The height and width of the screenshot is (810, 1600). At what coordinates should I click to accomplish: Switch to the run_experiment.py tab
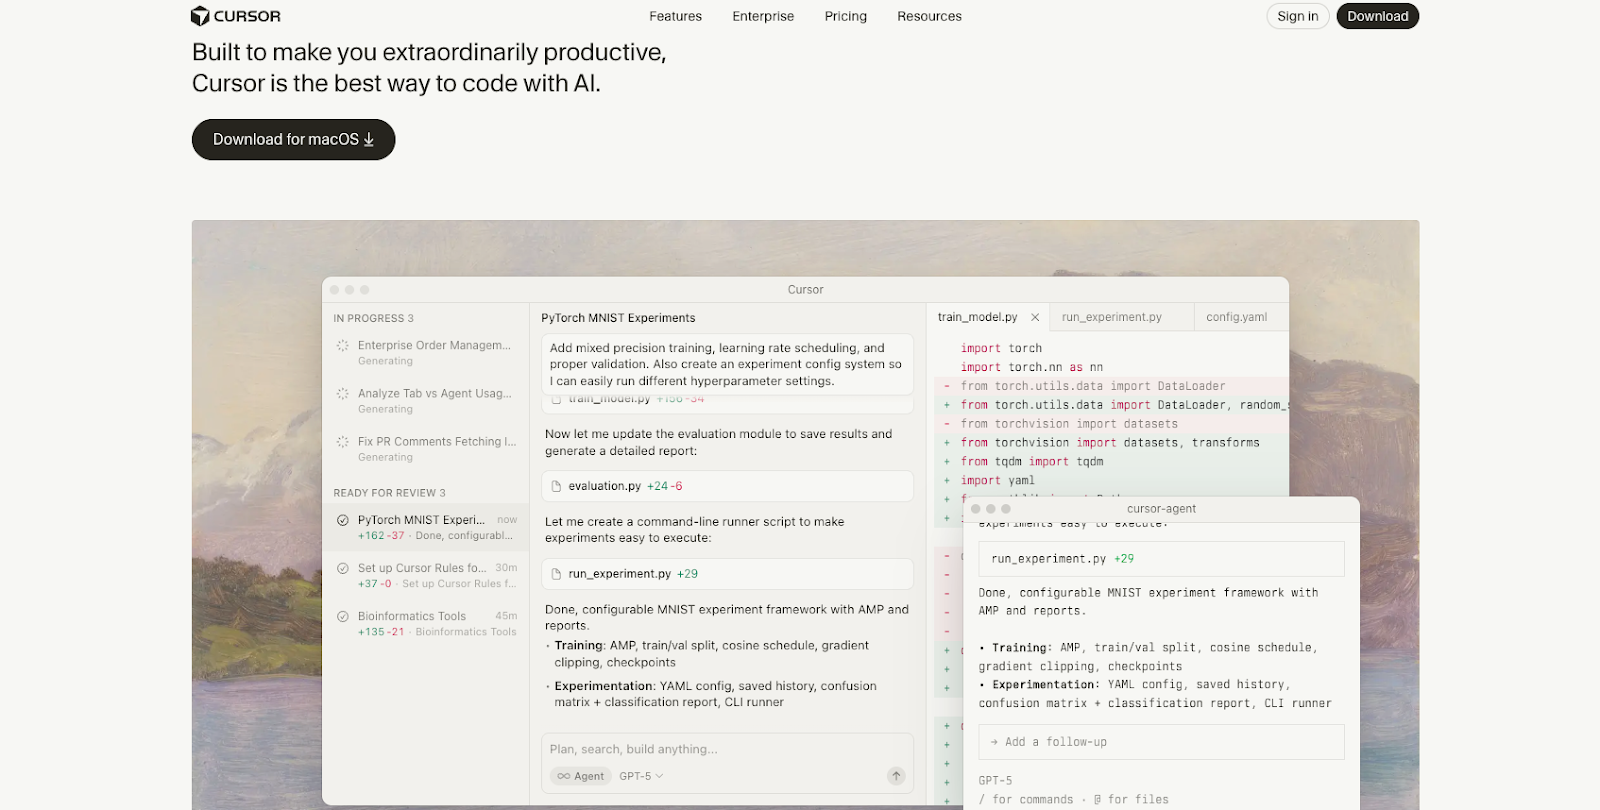[1111, 318]
